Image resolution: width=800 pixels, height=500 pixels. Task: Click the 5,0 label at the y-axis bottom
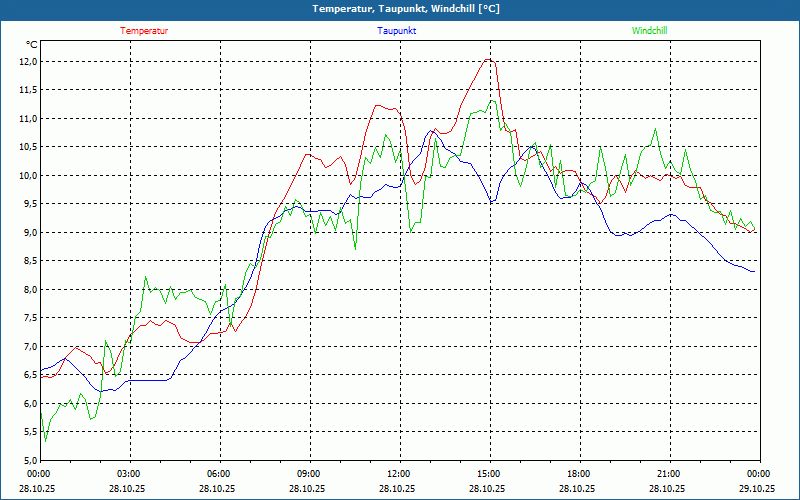[27, 460]
